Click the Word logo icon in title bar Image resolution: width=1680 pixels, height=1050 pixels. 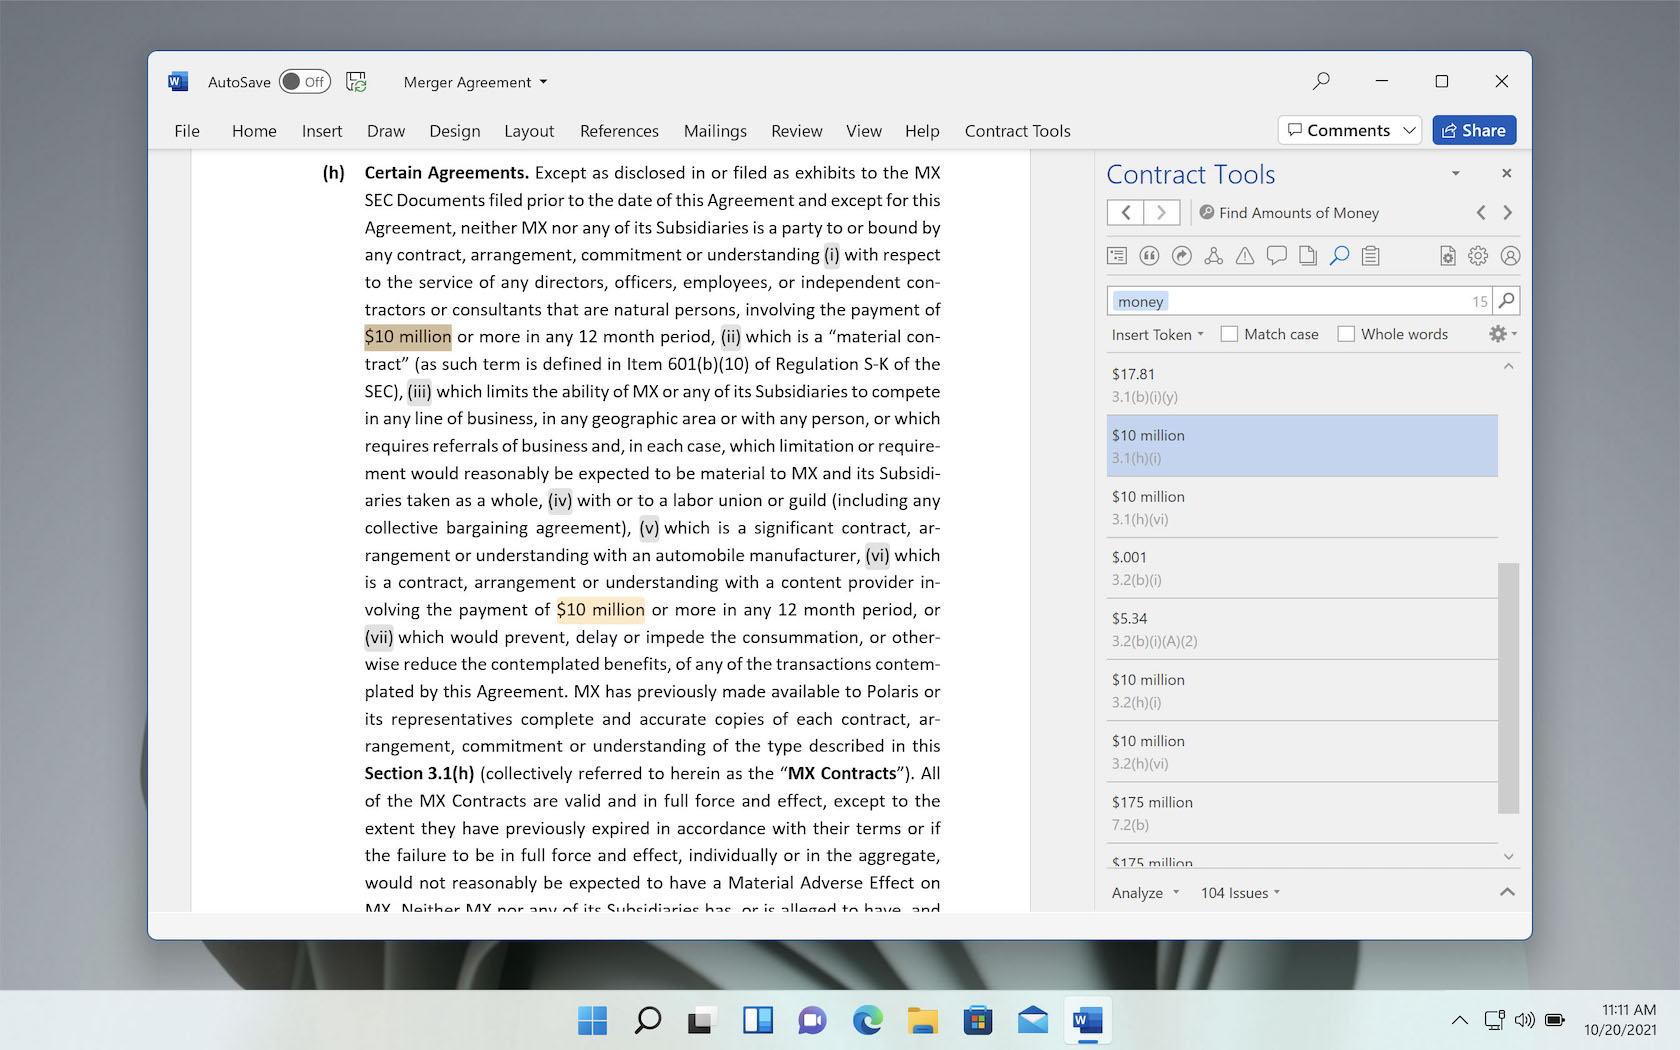pos(178,81)
